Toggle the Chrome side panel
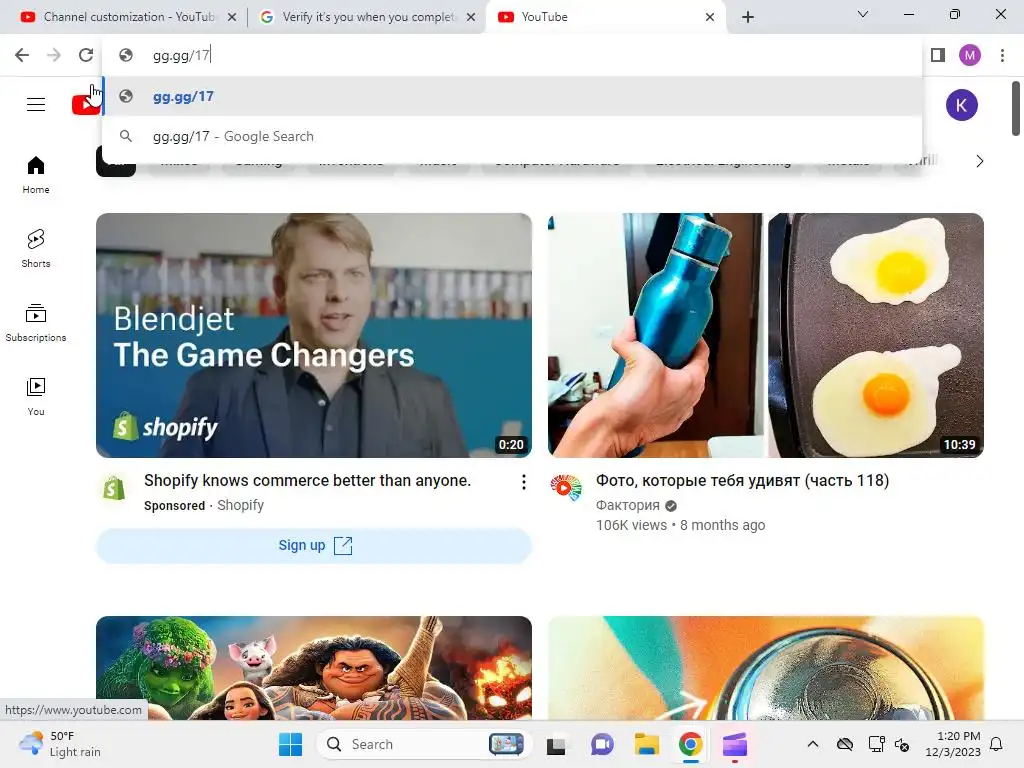The width and height of the screenshot is (1024, 768). pos(938,56)
